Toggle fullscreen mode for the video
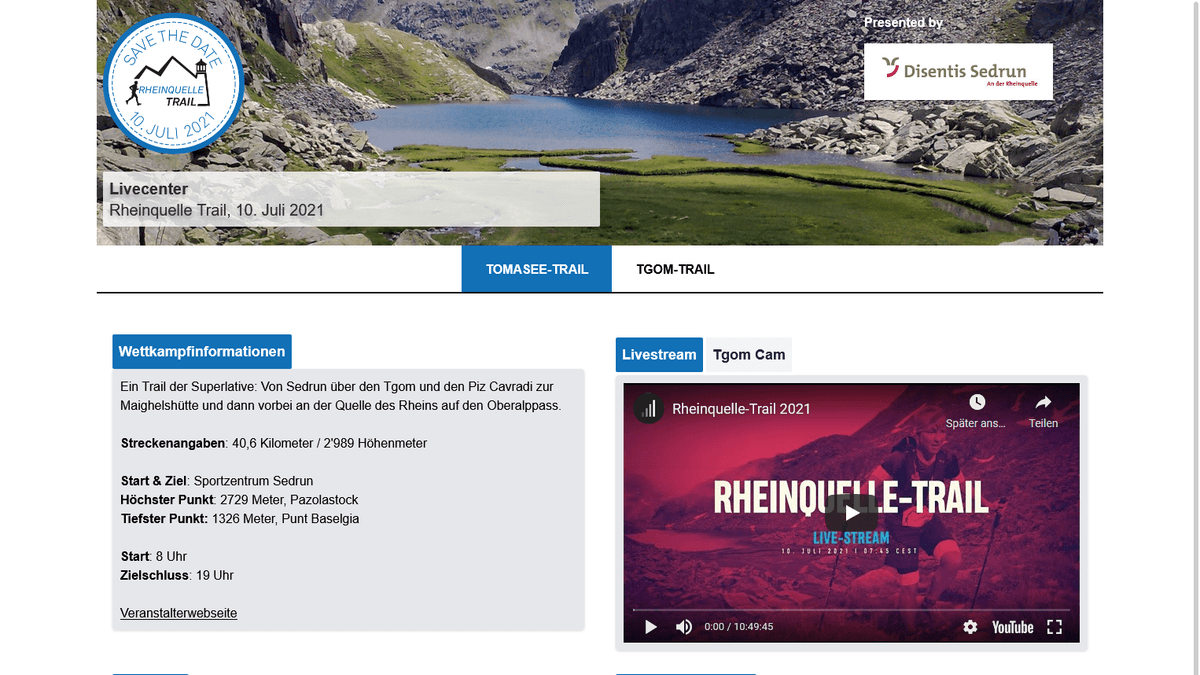Screen dimensions: 1200x675 tap(1054, 627)
